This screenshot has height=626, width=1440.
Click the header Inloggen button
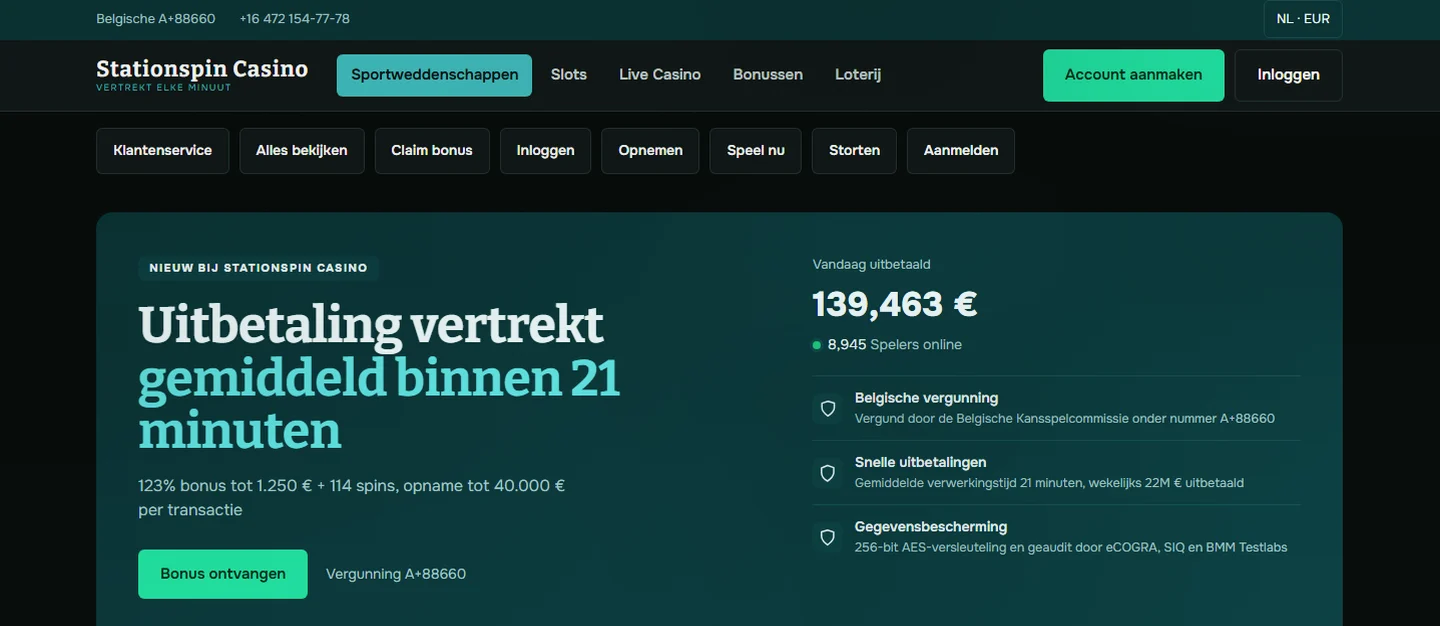point(1288,75)
